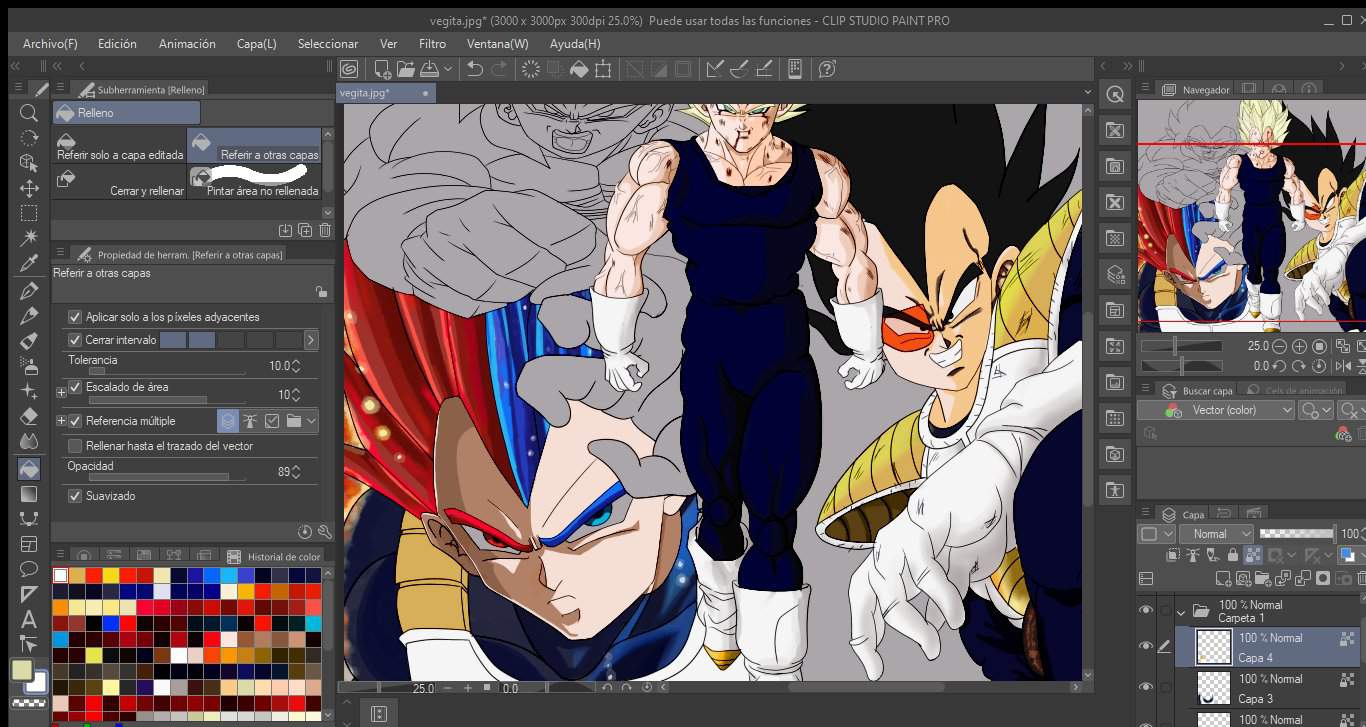Viewport: 1366px width, 727px height.
Task: Click the Save icon in command bar
Action: click(429, 69)
